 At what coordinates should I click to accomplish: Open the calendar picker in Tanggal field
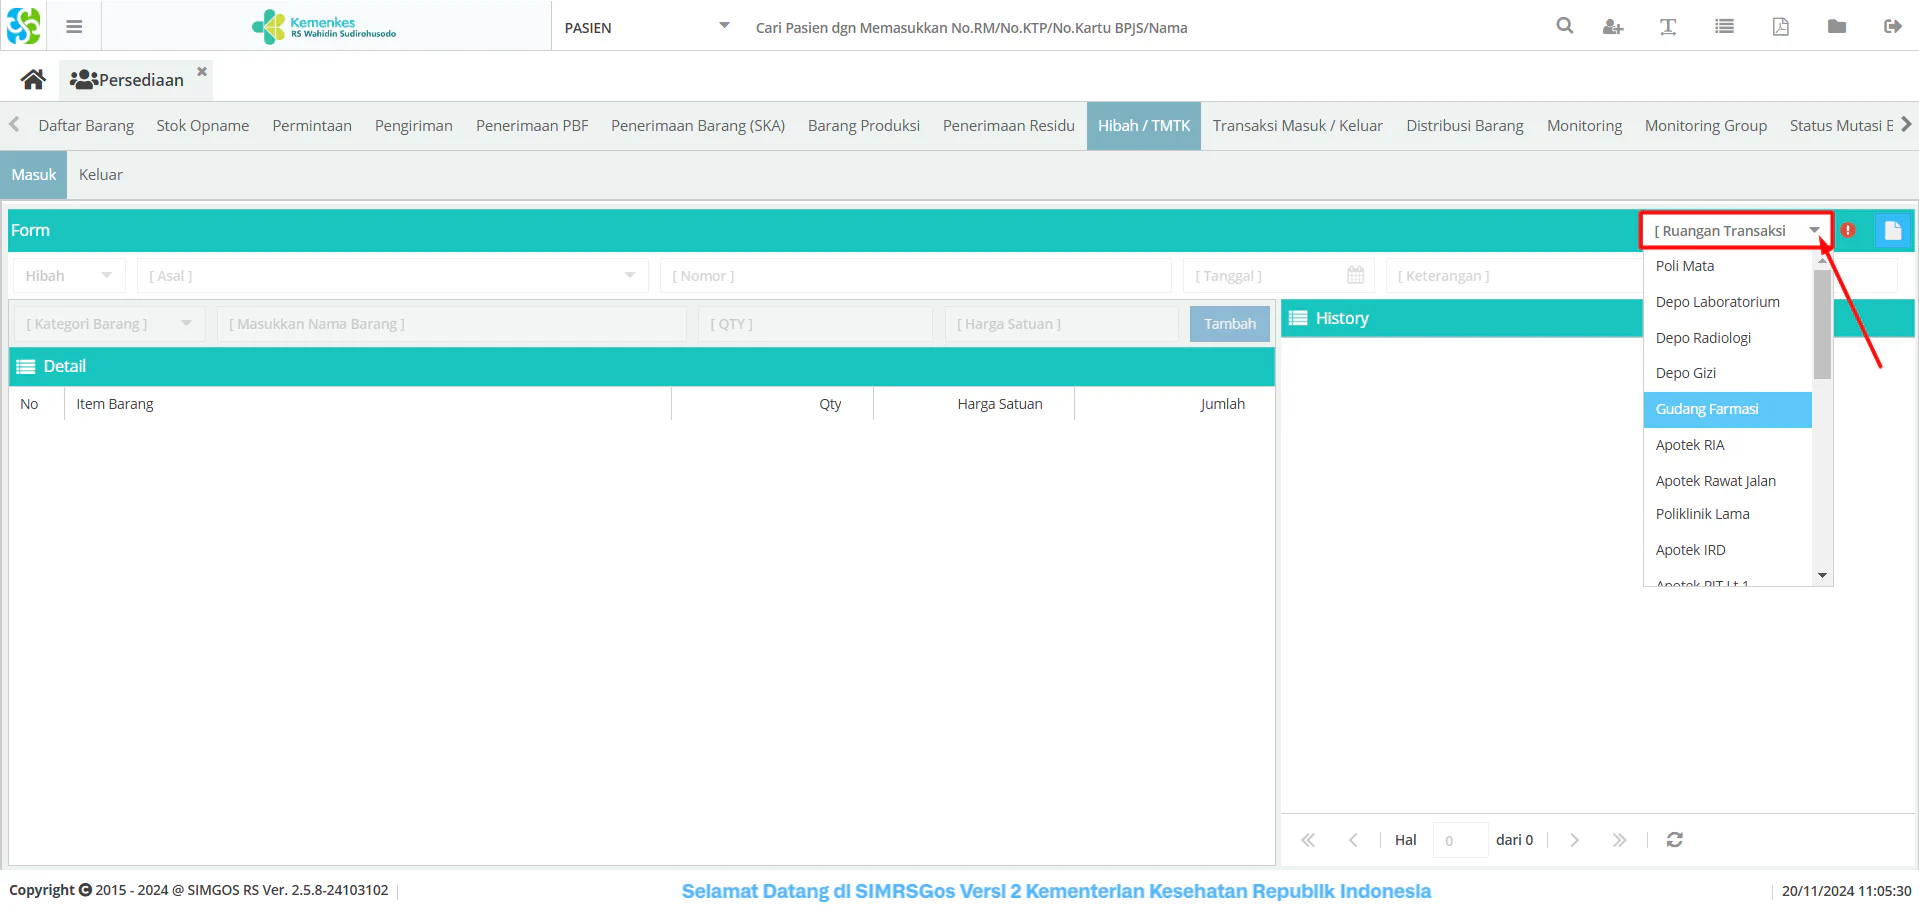point(1355,275)
